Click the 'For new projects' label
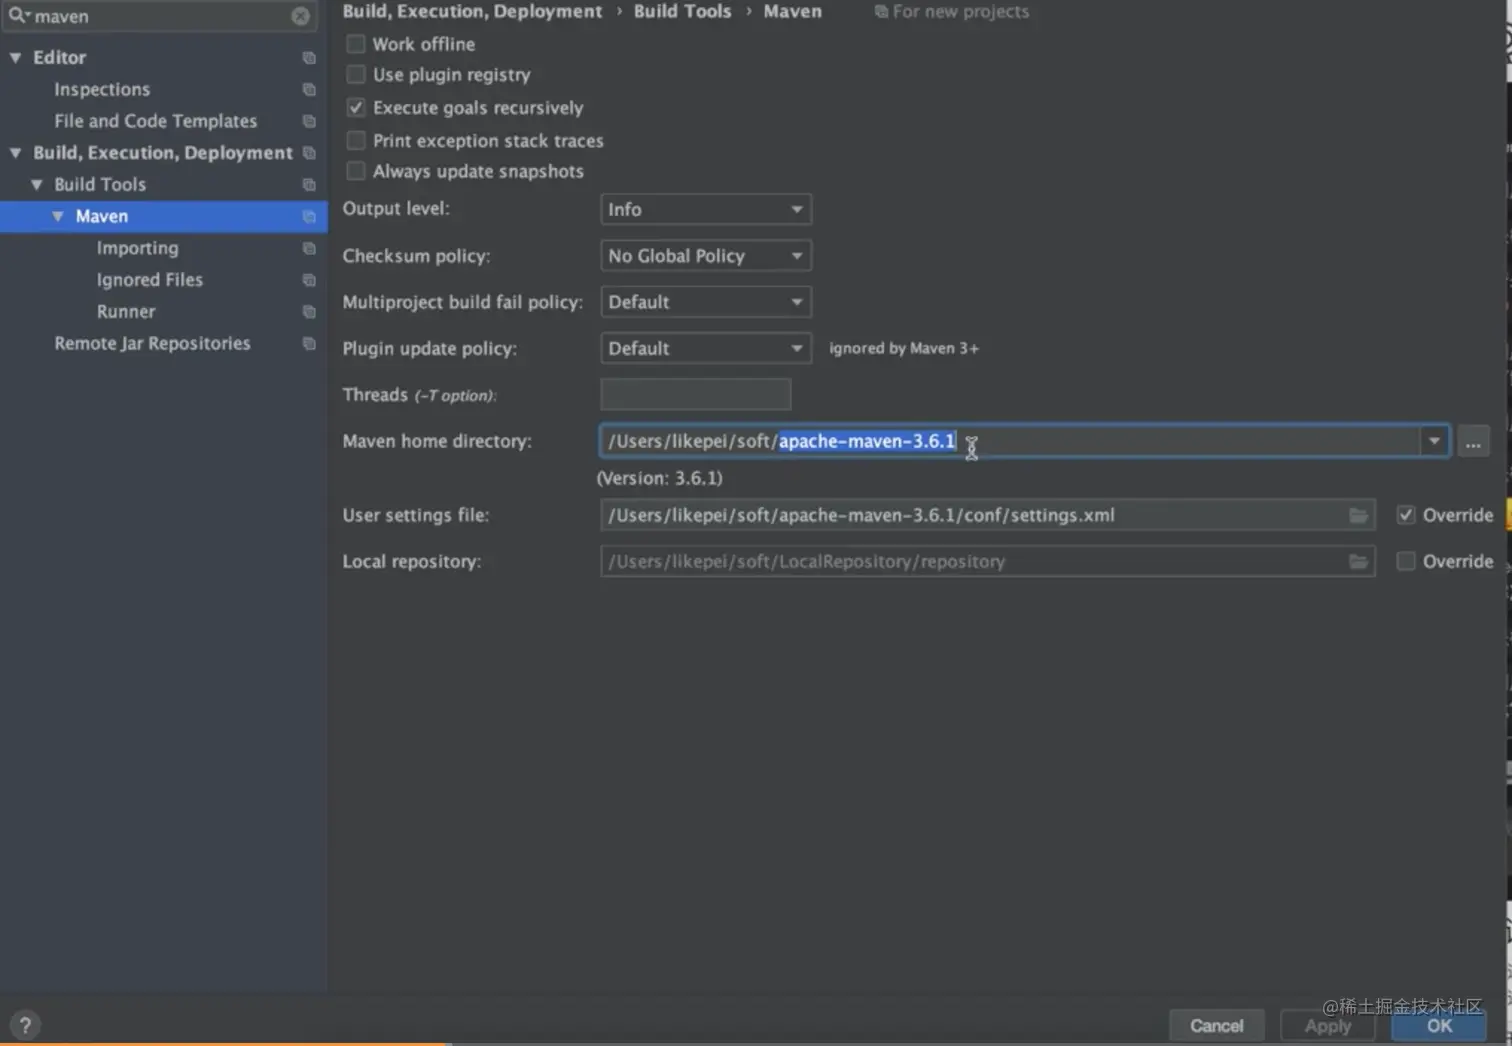The height and width of the screenshot is (1046, 1512). pyautogui.click(x=960, y=11)
